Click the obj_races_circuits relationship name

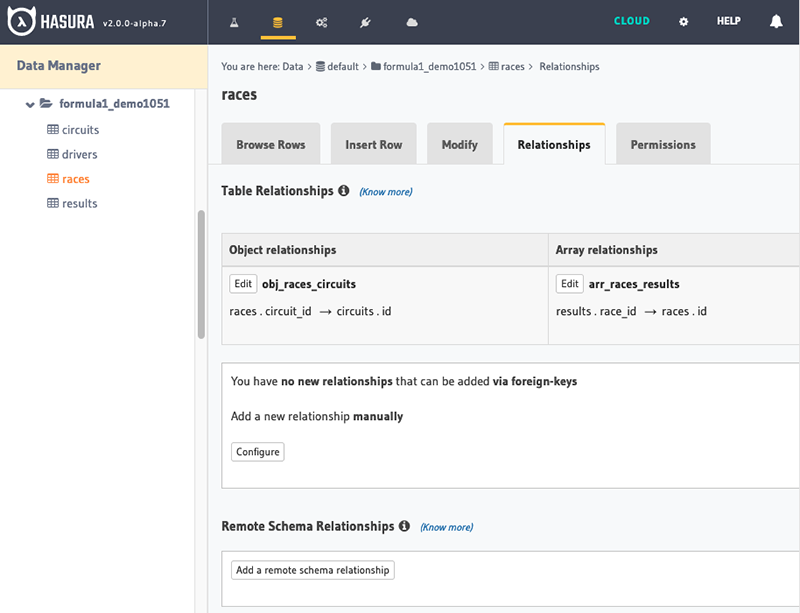309,284
